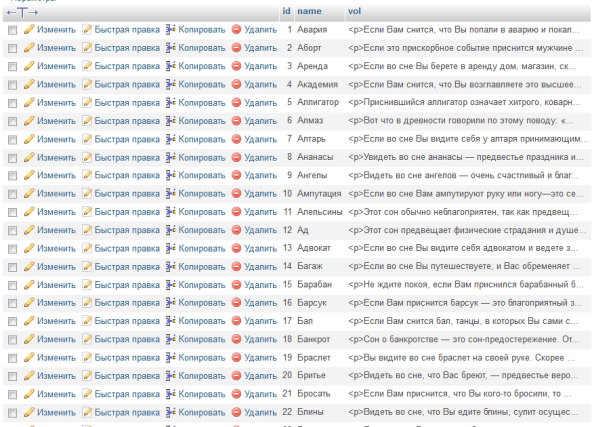The image size is (592, 427).
Task: Check the checkbox for row Аренда
Action: point(12,66)
